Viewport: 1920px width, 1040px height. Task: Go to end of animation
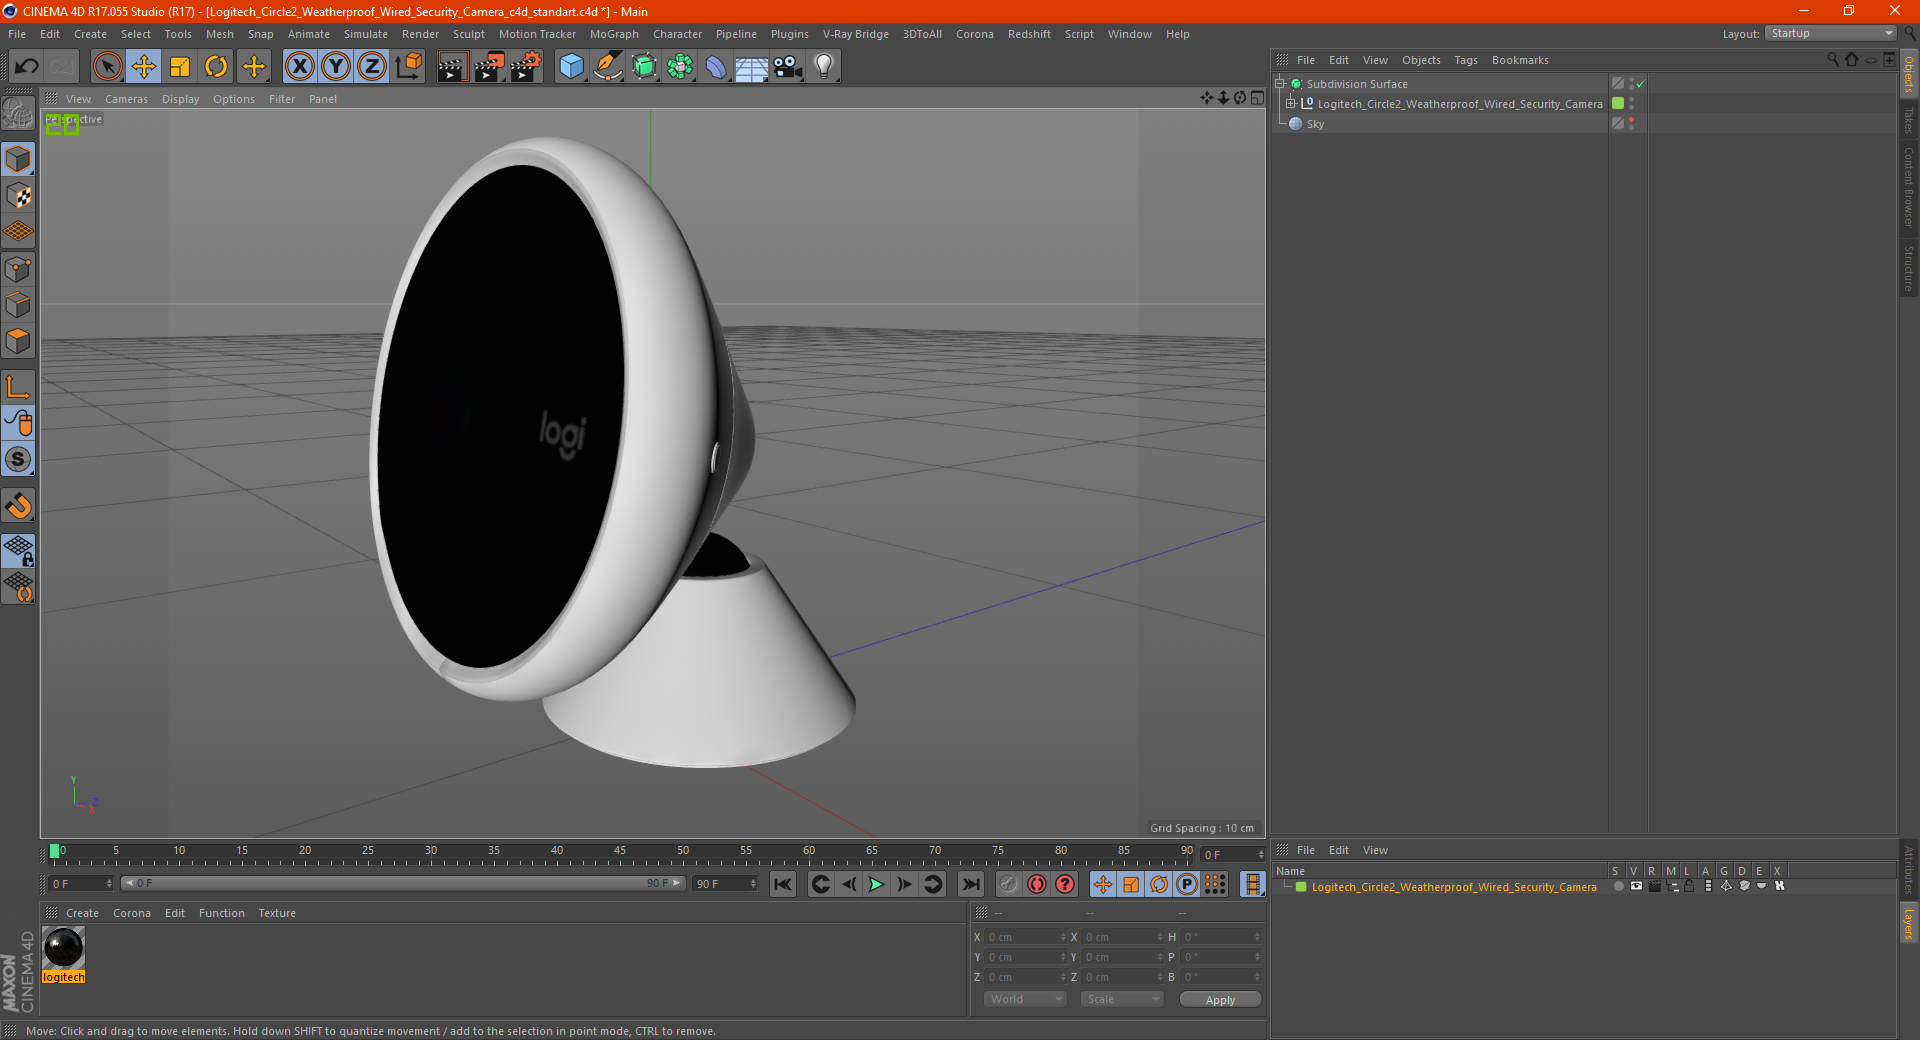970,884
